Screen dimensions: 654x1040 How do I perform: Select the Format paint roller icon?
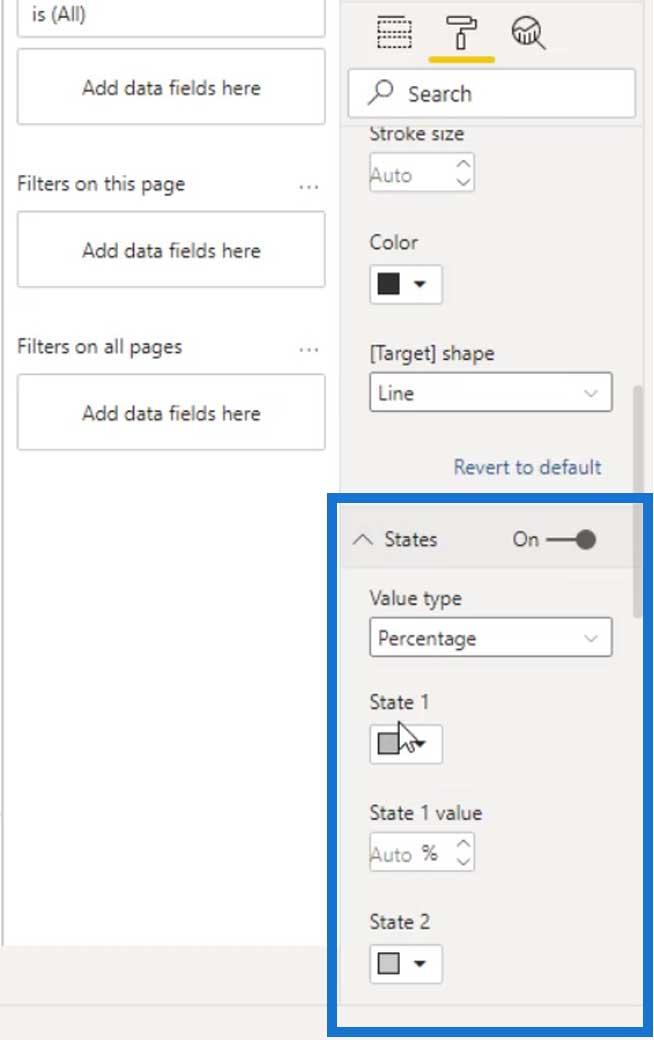(461, 32)
